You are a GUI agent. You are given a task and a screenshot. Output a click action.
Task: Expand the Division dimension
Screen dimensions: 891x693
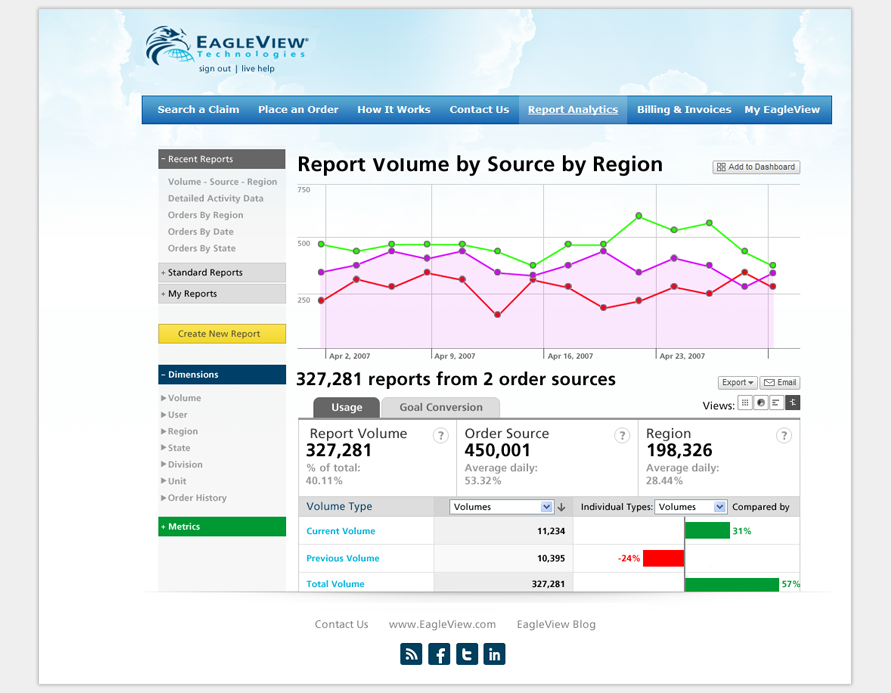(181, 464)
